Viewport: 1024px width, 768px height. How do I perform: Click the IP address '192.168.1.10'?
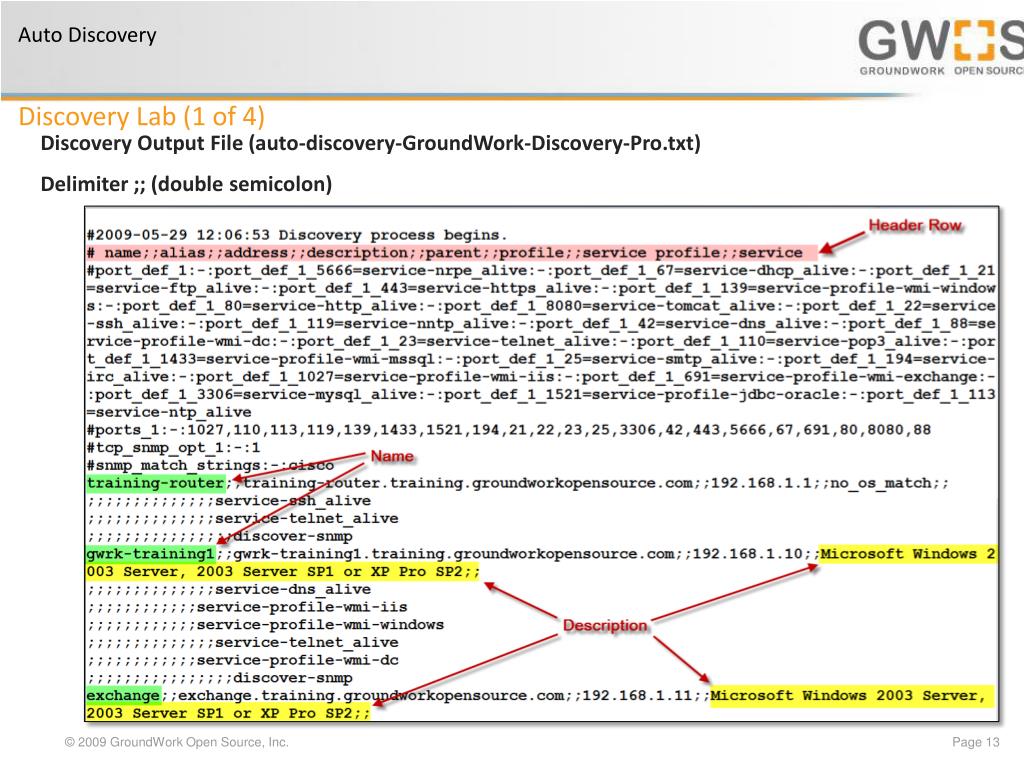tap(747, 554)
